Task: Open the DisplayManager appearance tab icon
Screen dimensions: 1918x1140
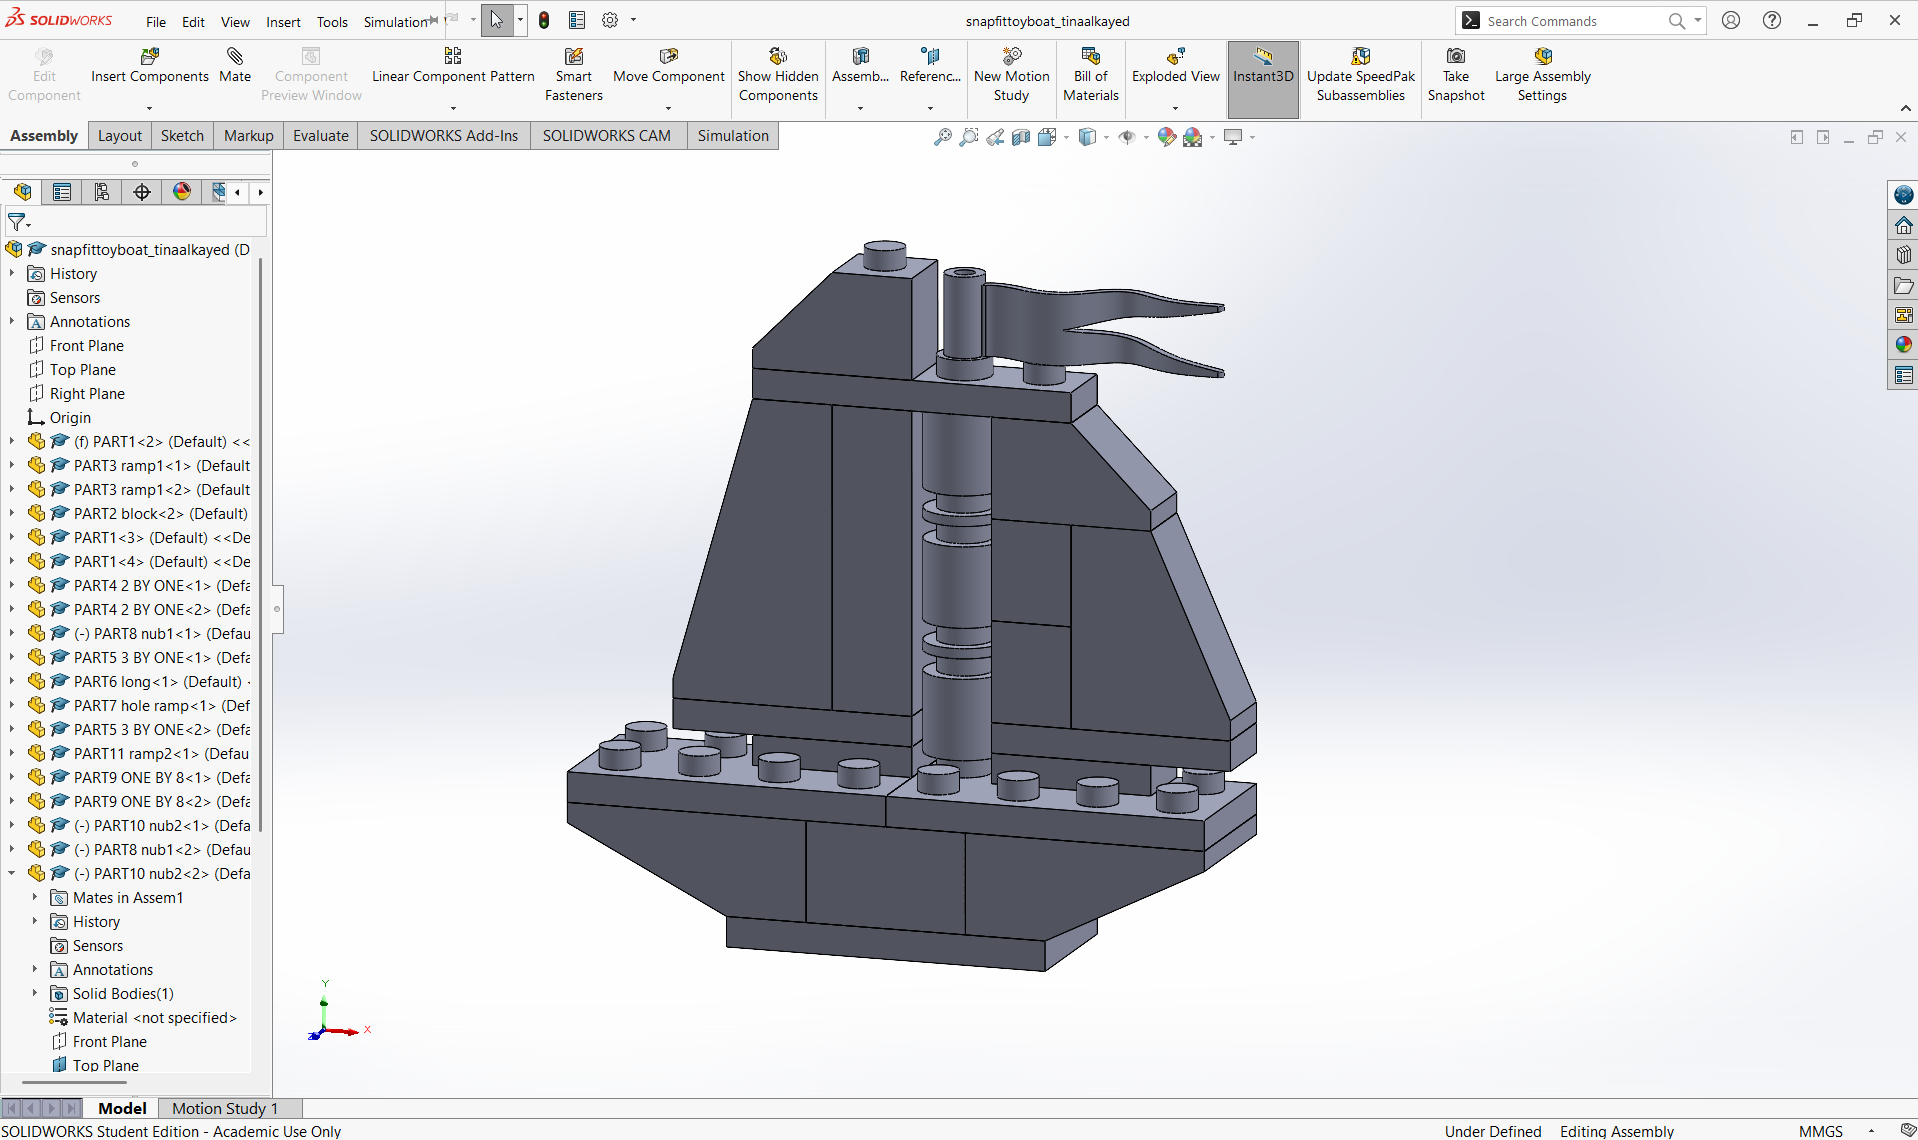Action: coord(182,192)
